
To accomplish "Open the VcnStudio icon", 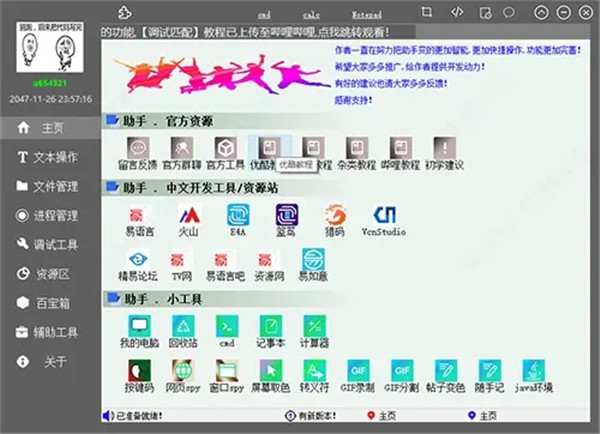I will click(384, 221).
